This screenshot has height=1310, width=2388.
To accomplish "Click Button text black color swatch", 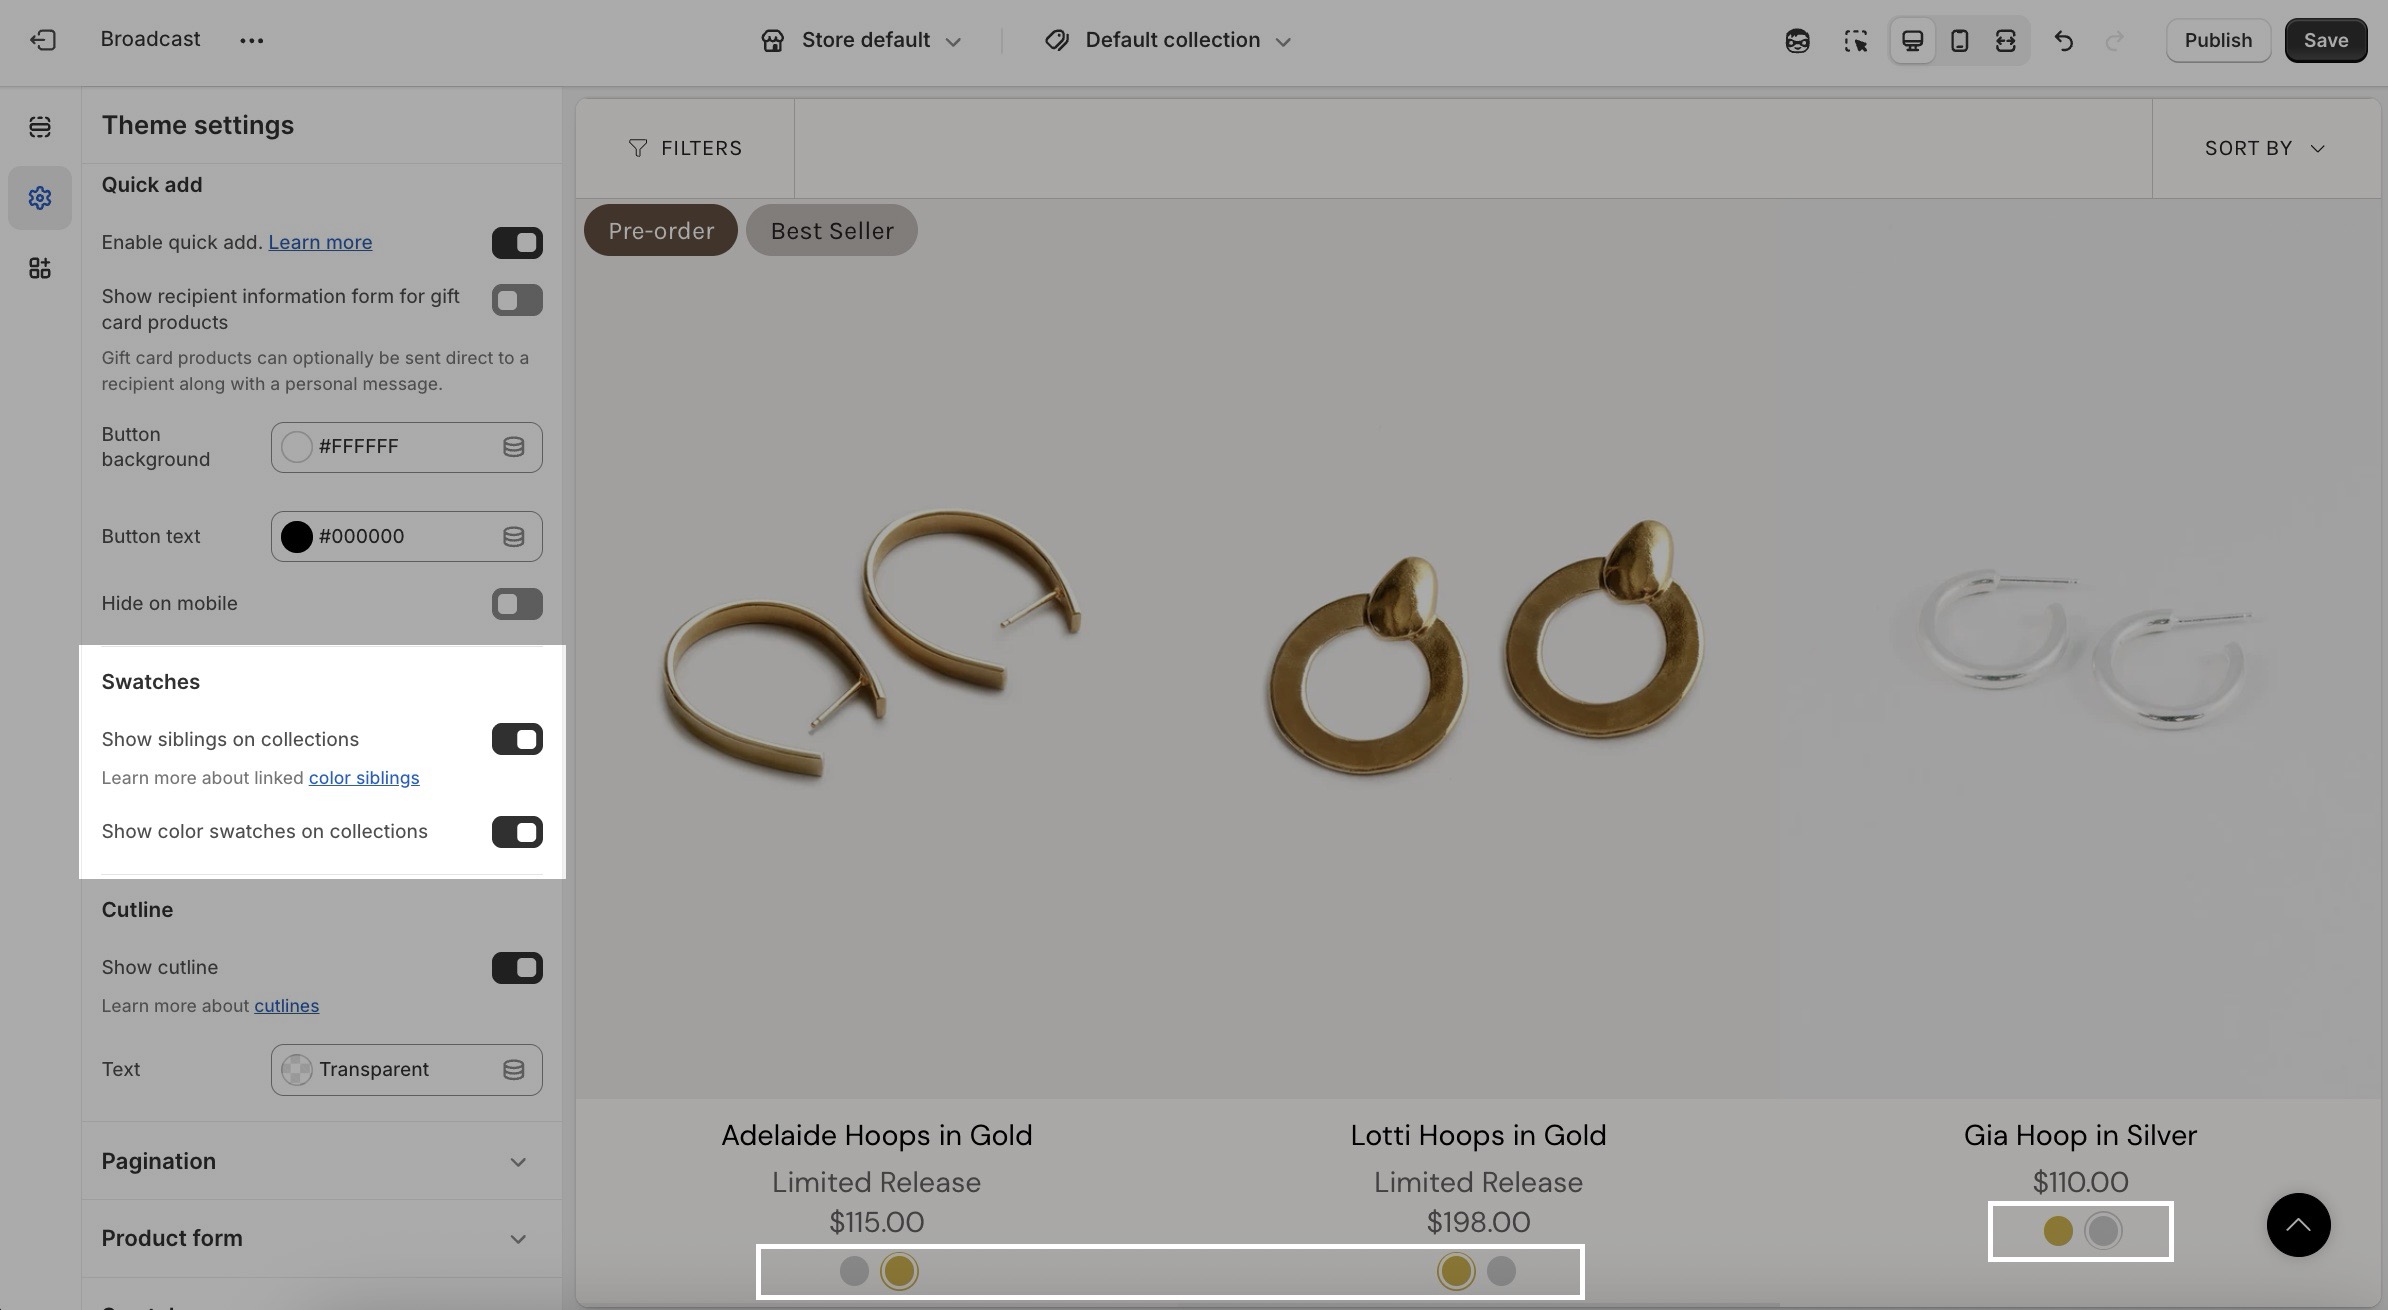I will 297,537.
